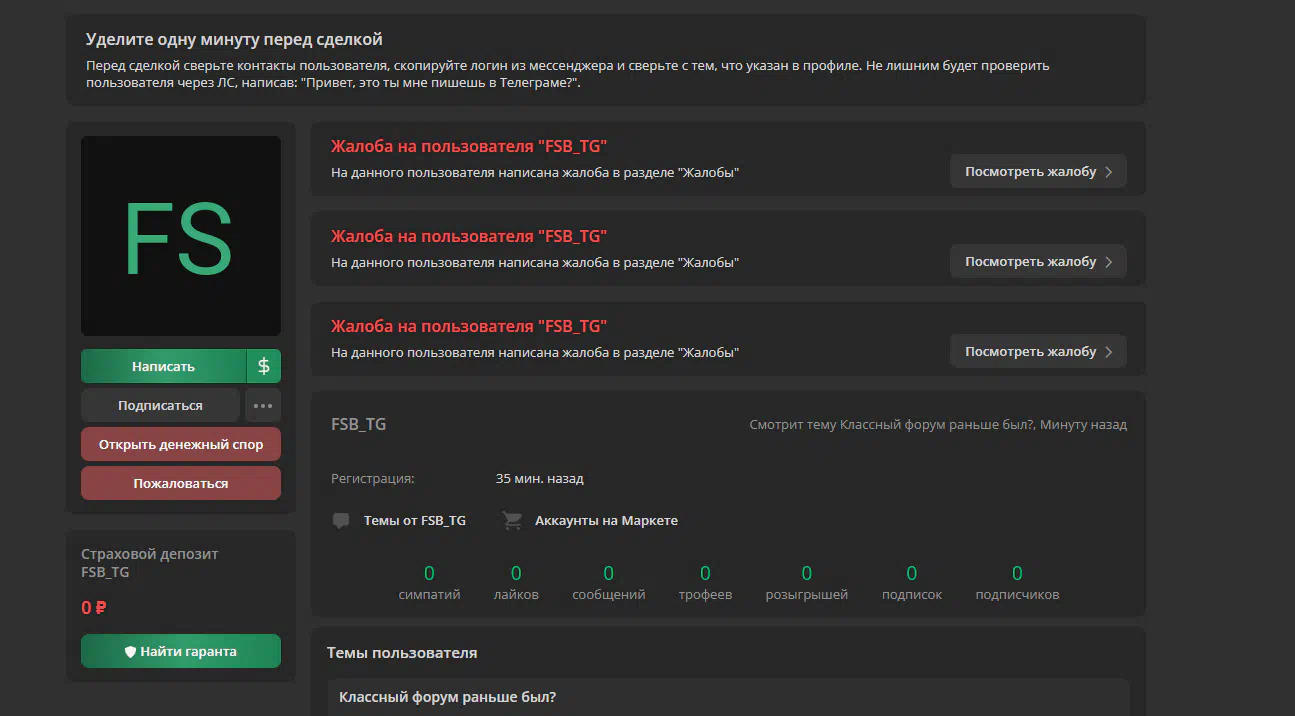Screen dimensions: 1295x716
Task: Click the Написать message button
Action: coord(163,366)
